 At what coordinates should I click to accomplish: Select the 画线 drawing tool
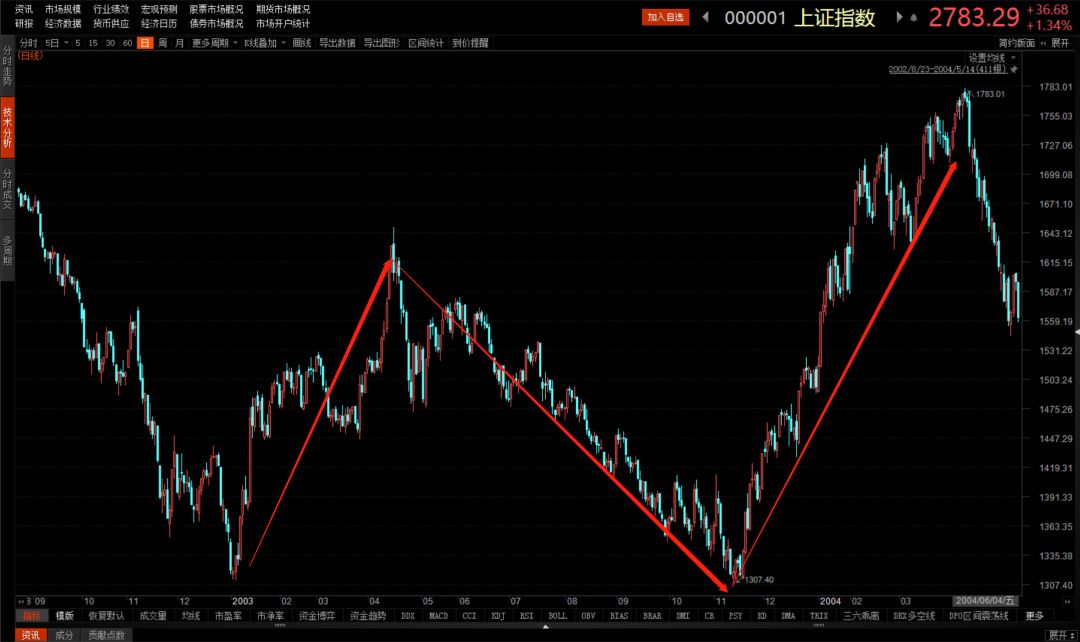pyautogui.click(x=302, y=43)
